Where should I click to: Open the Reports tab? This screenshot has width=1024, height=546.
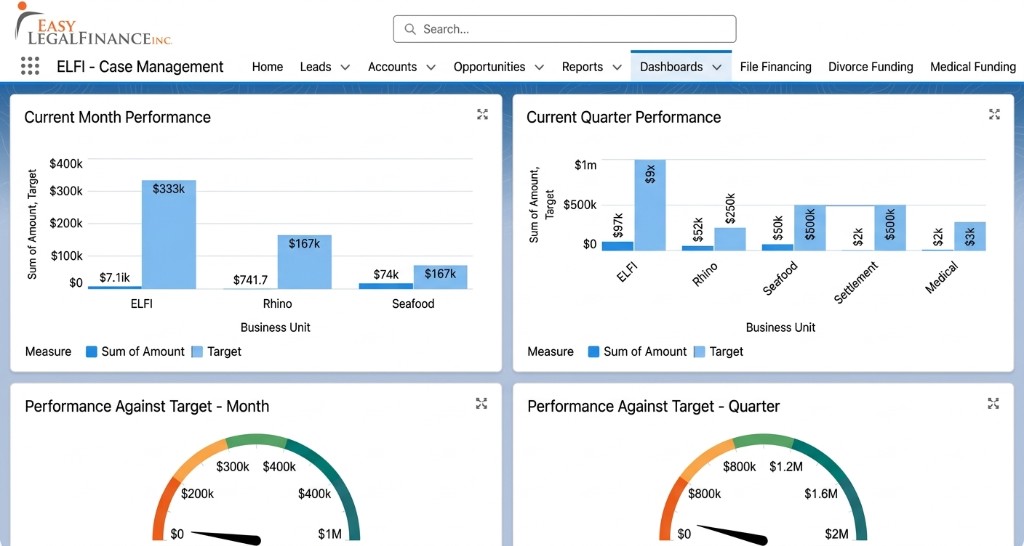coord(583,67)
